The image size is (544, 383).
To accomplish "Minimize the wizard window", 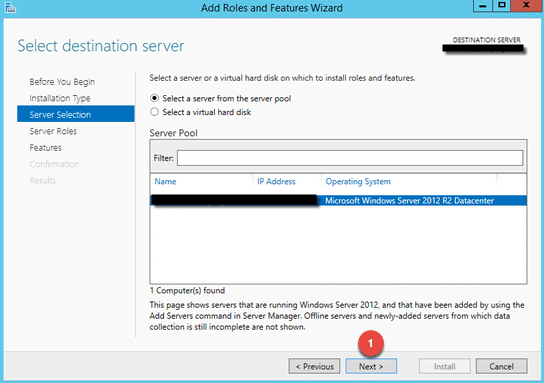I will point(483,6).
